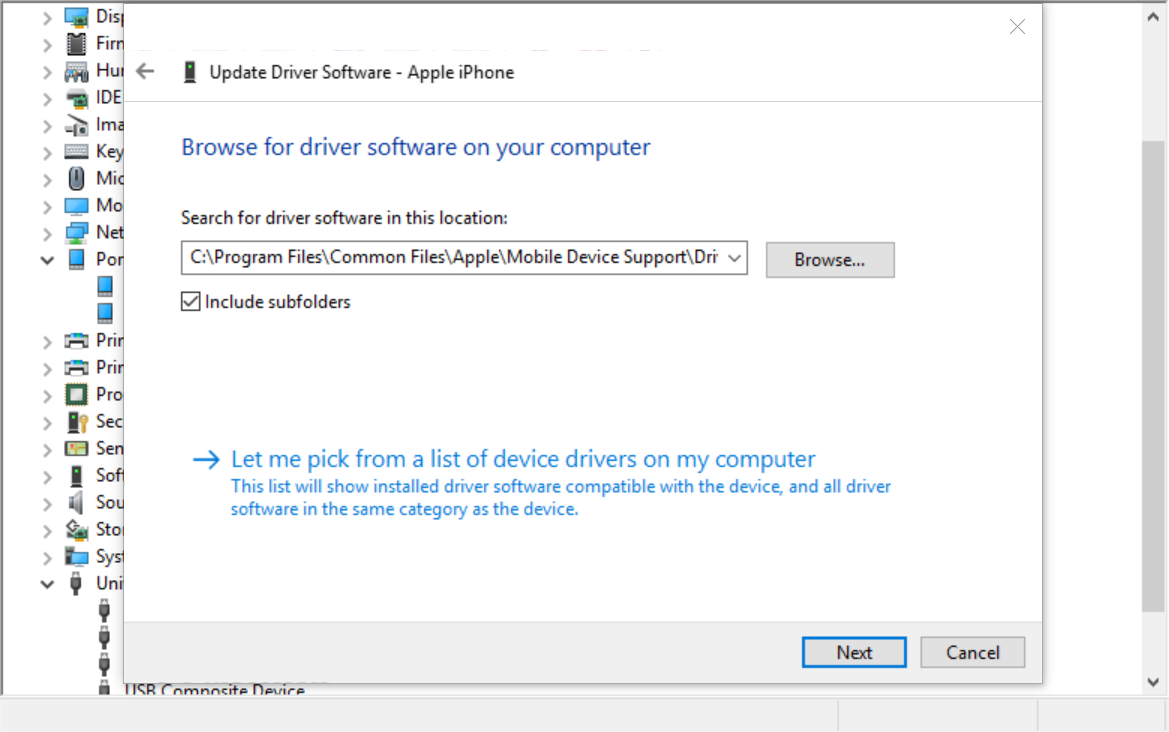The height and width of the screenshot is (732, 1169).
Task: Select the Firmware category icon
Action: pyautogui.click(x=76, y=44)
